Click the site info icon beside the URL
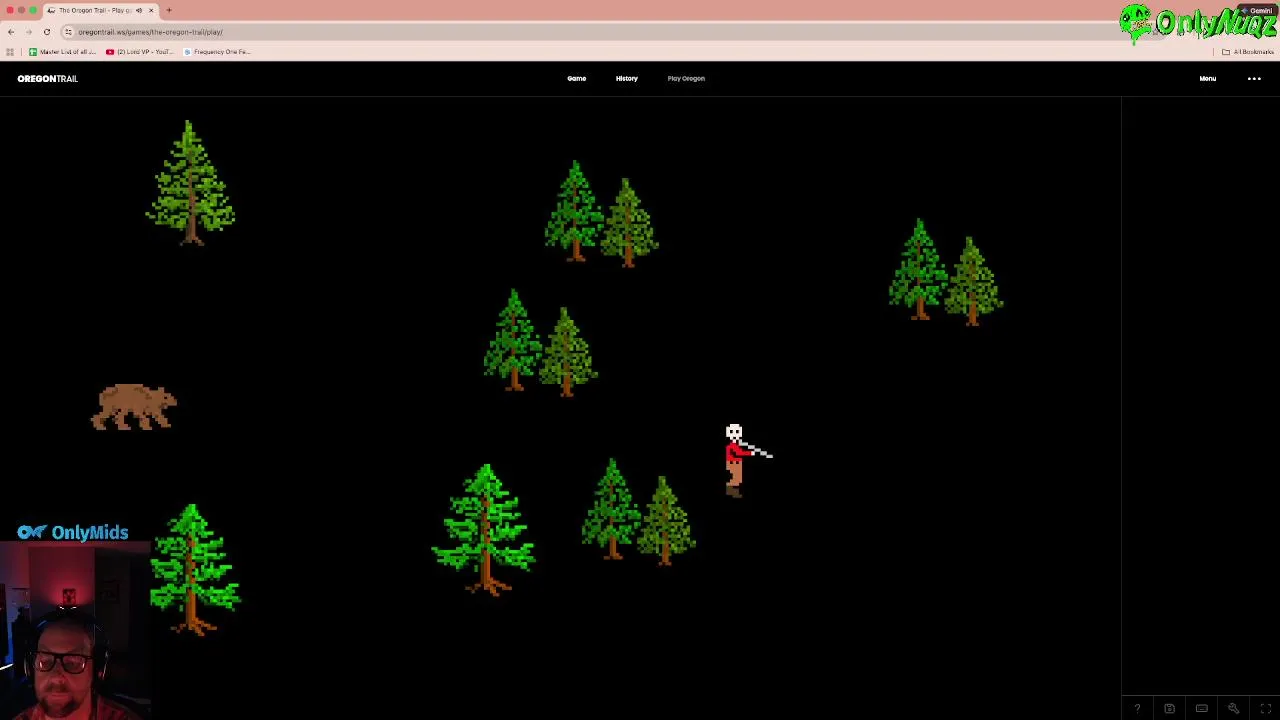1280x720 pixels. [69, 32]
